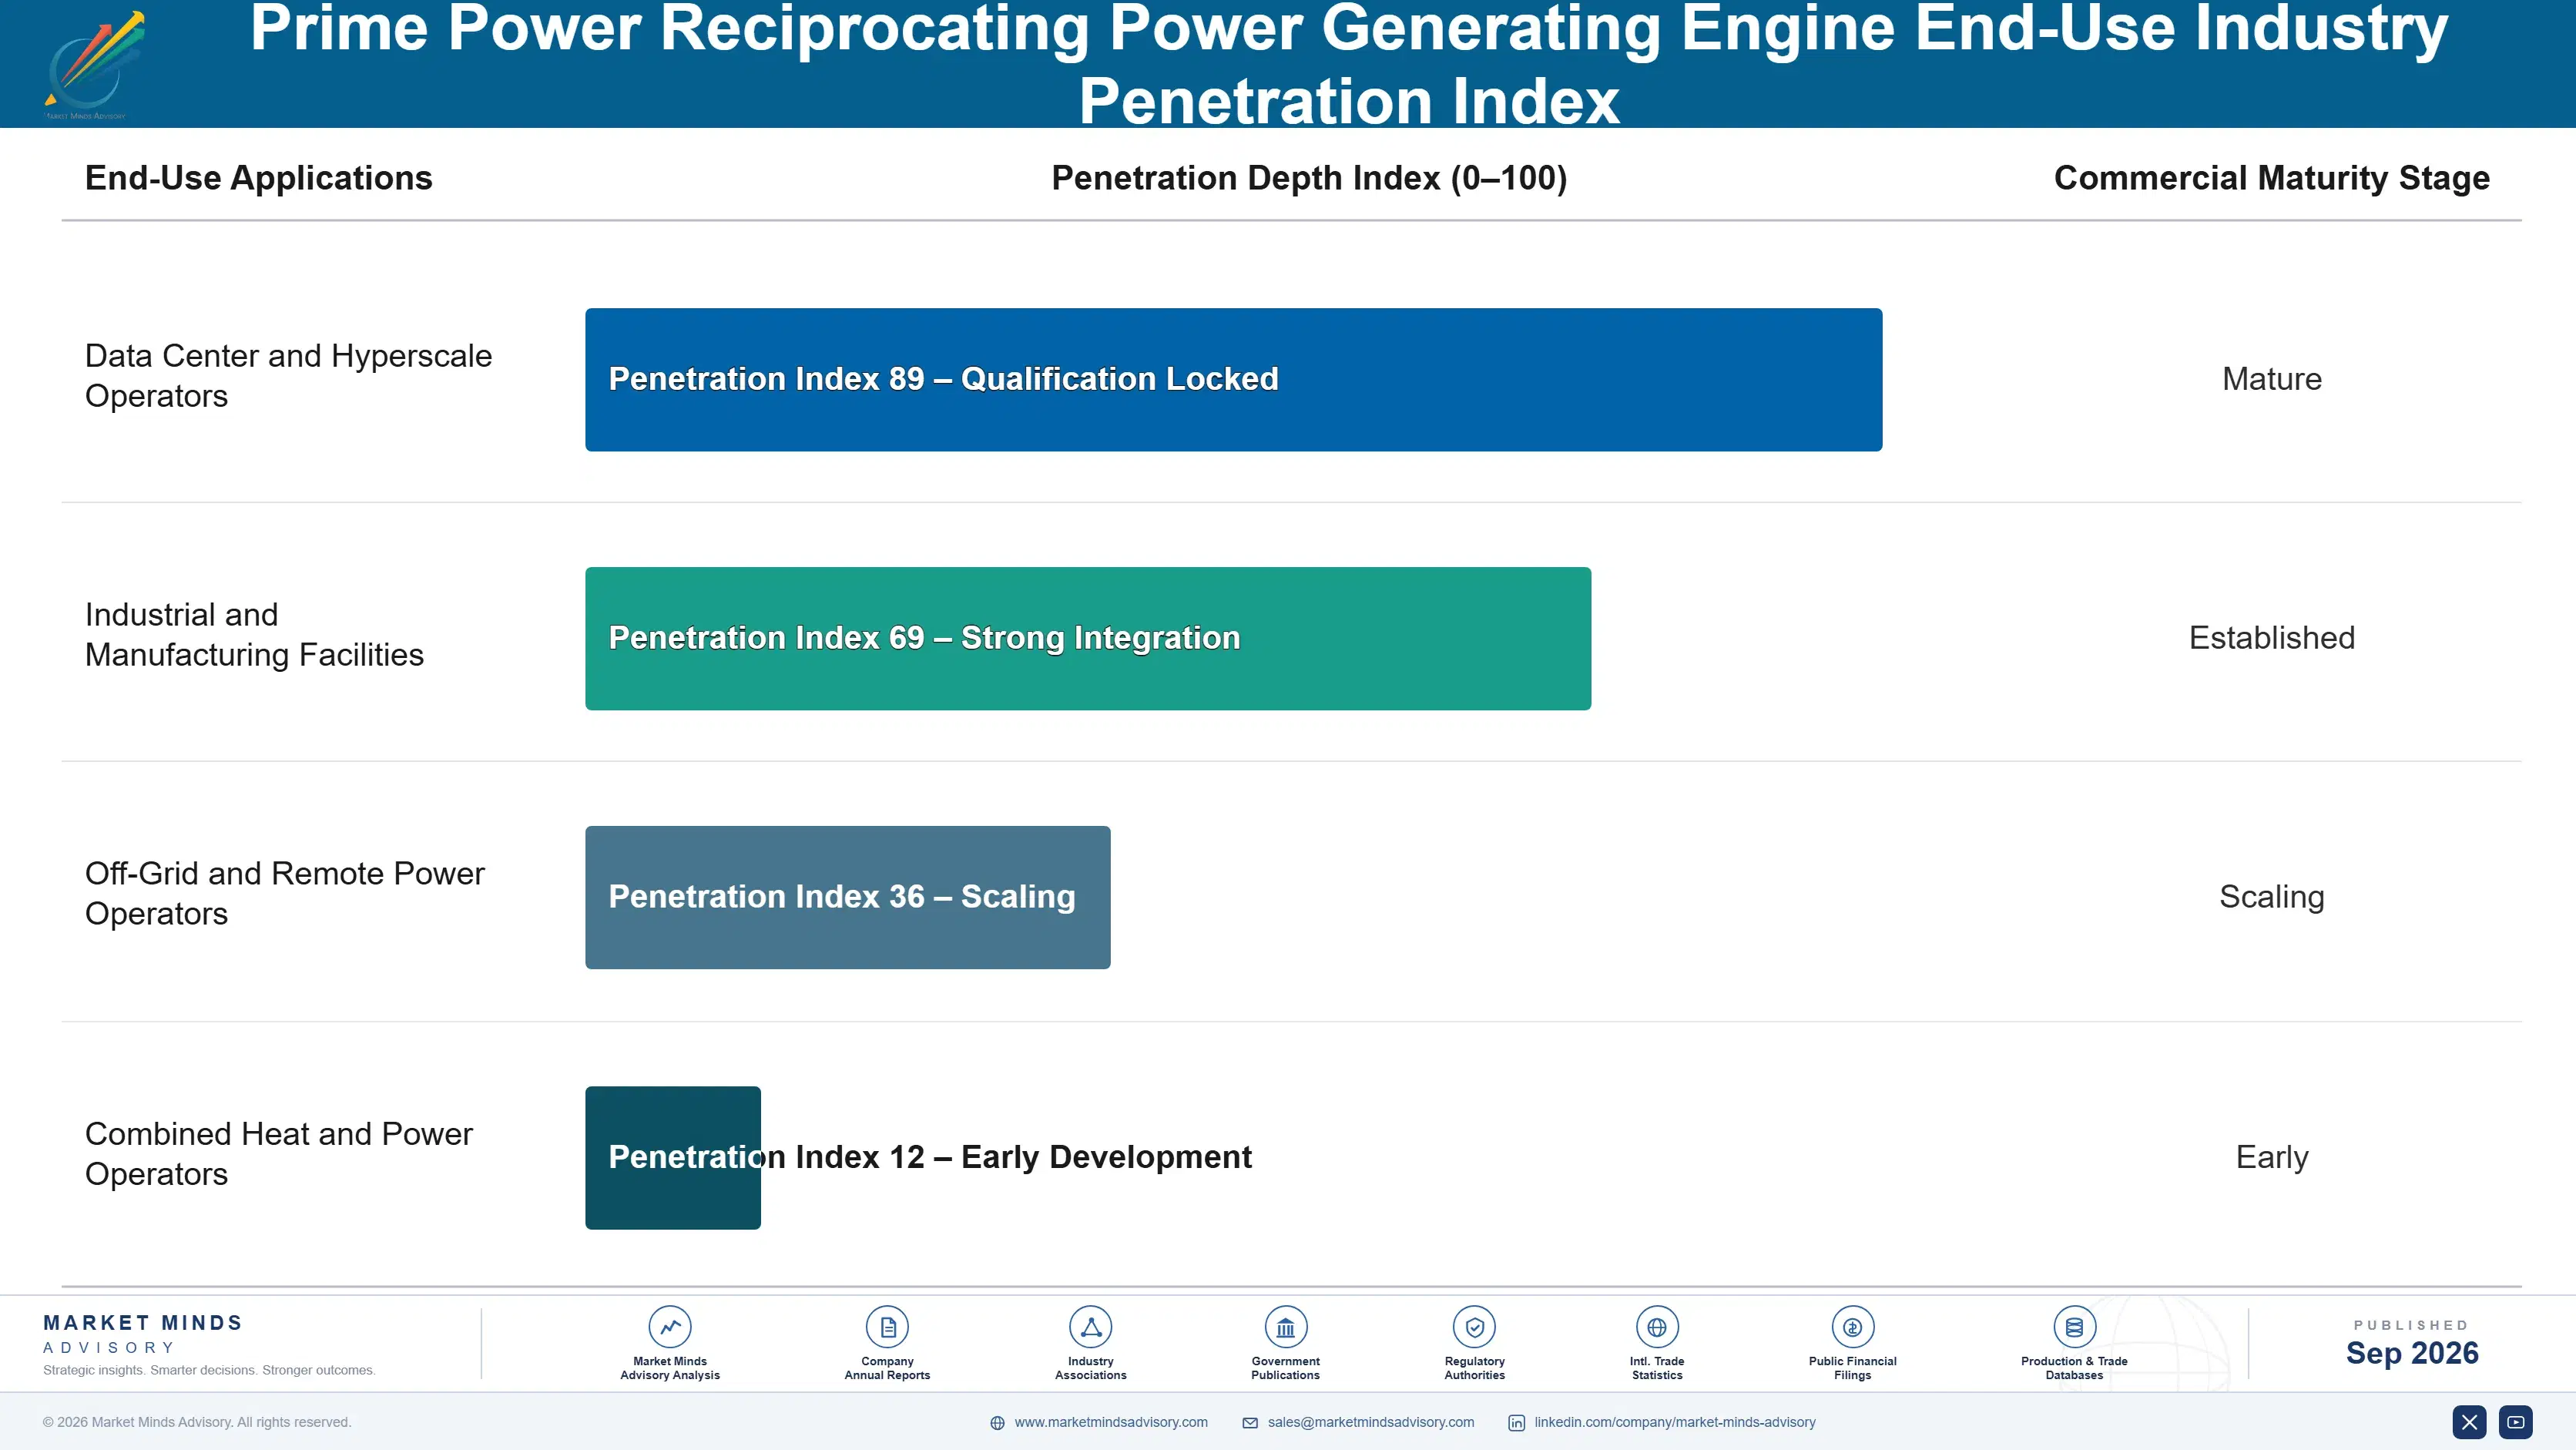Click the MARKET MINDS ADVISORY footer wordmark
2576x1450 pixels.
pyautogui.click(x=143, y=1334)
